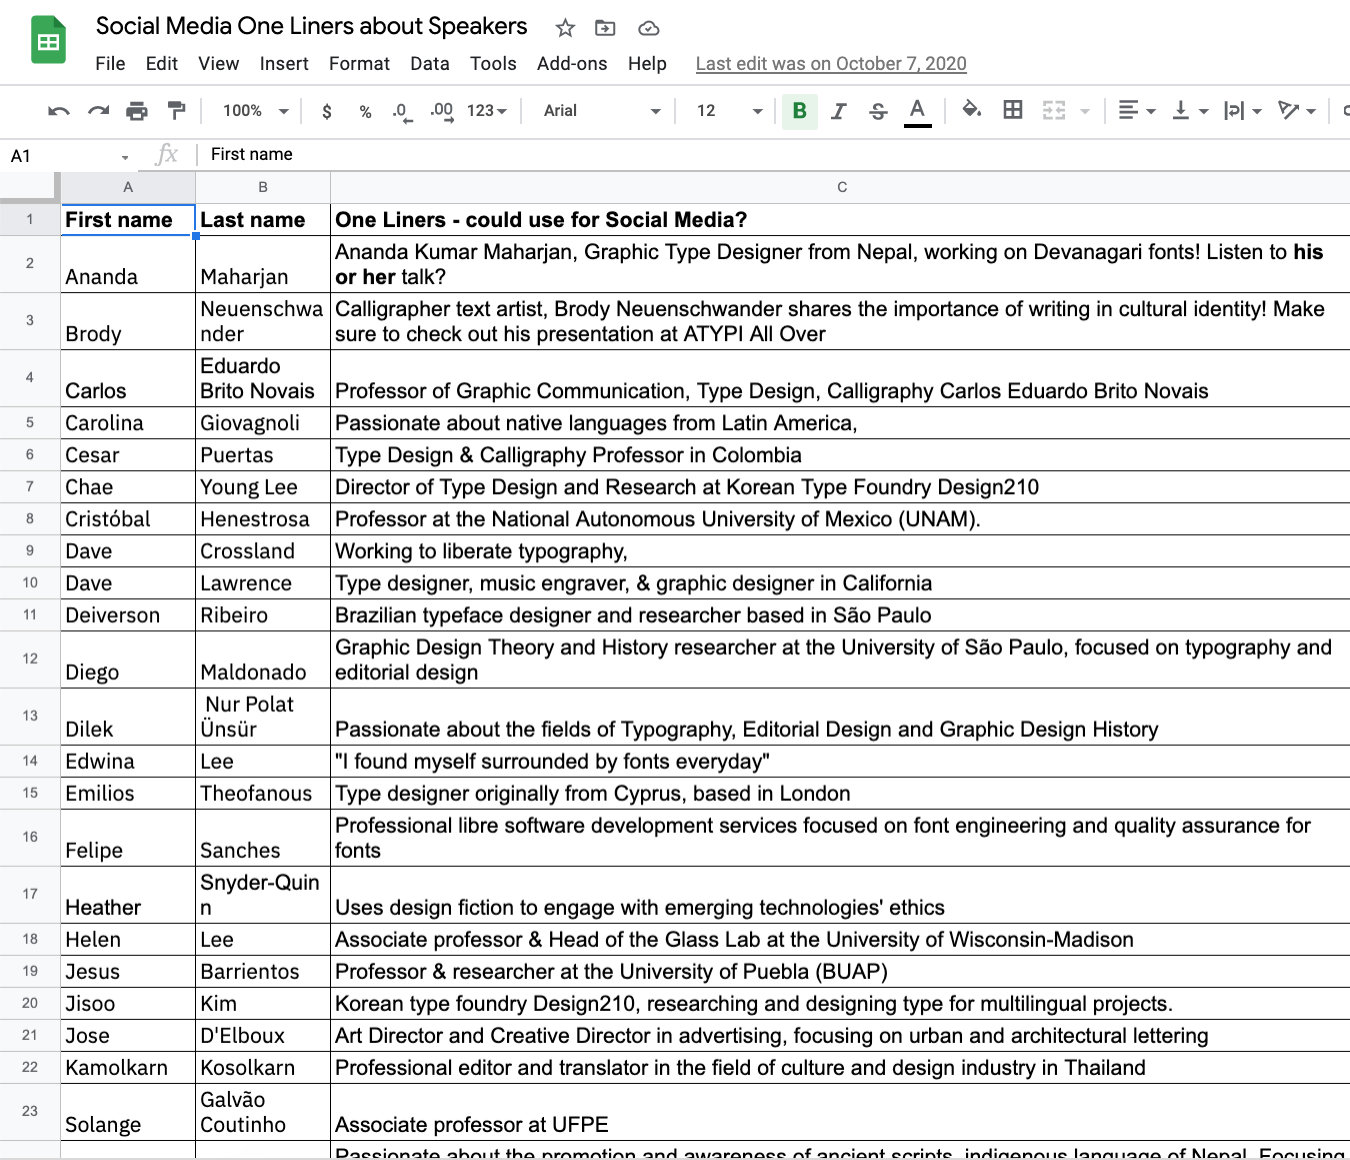The height and width of the screenshot is (1160, 1350).
Task: Star this spreadsheet document
Action: coord(566,28)
